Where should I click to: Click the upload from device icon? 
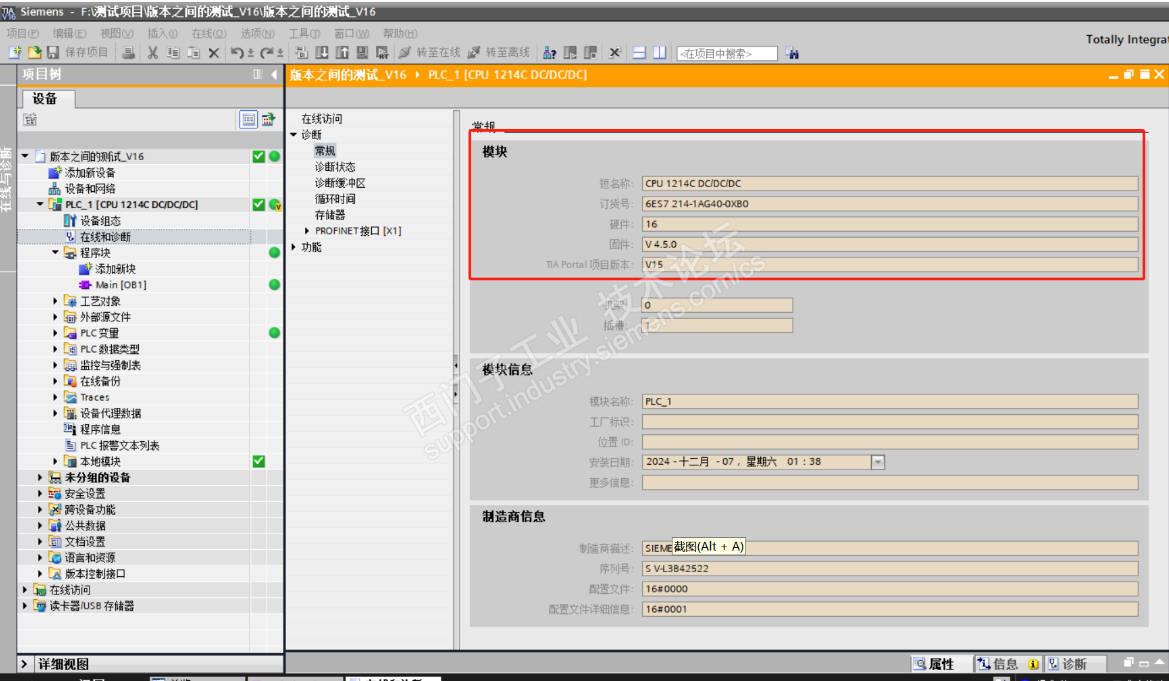[x=342, y=52]
